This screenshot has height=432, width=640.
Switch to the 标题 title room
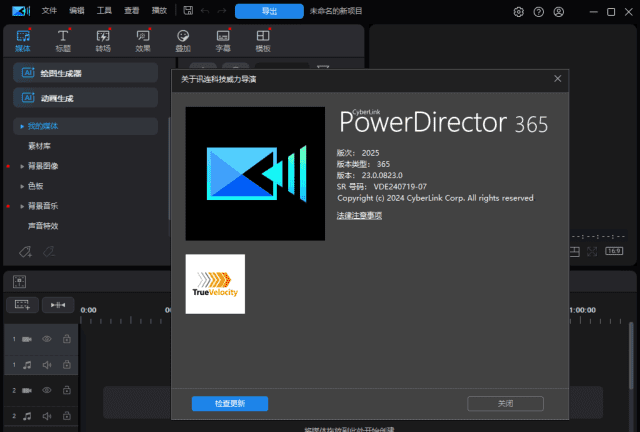pyautogui.click(x=63, y=41)
